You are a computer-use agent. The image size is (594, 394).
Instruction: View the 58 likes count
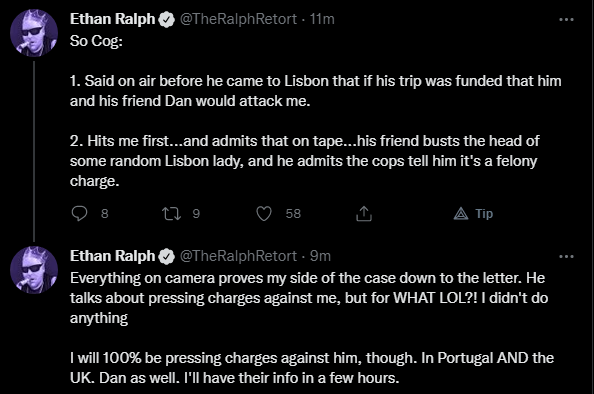point(293,214)
